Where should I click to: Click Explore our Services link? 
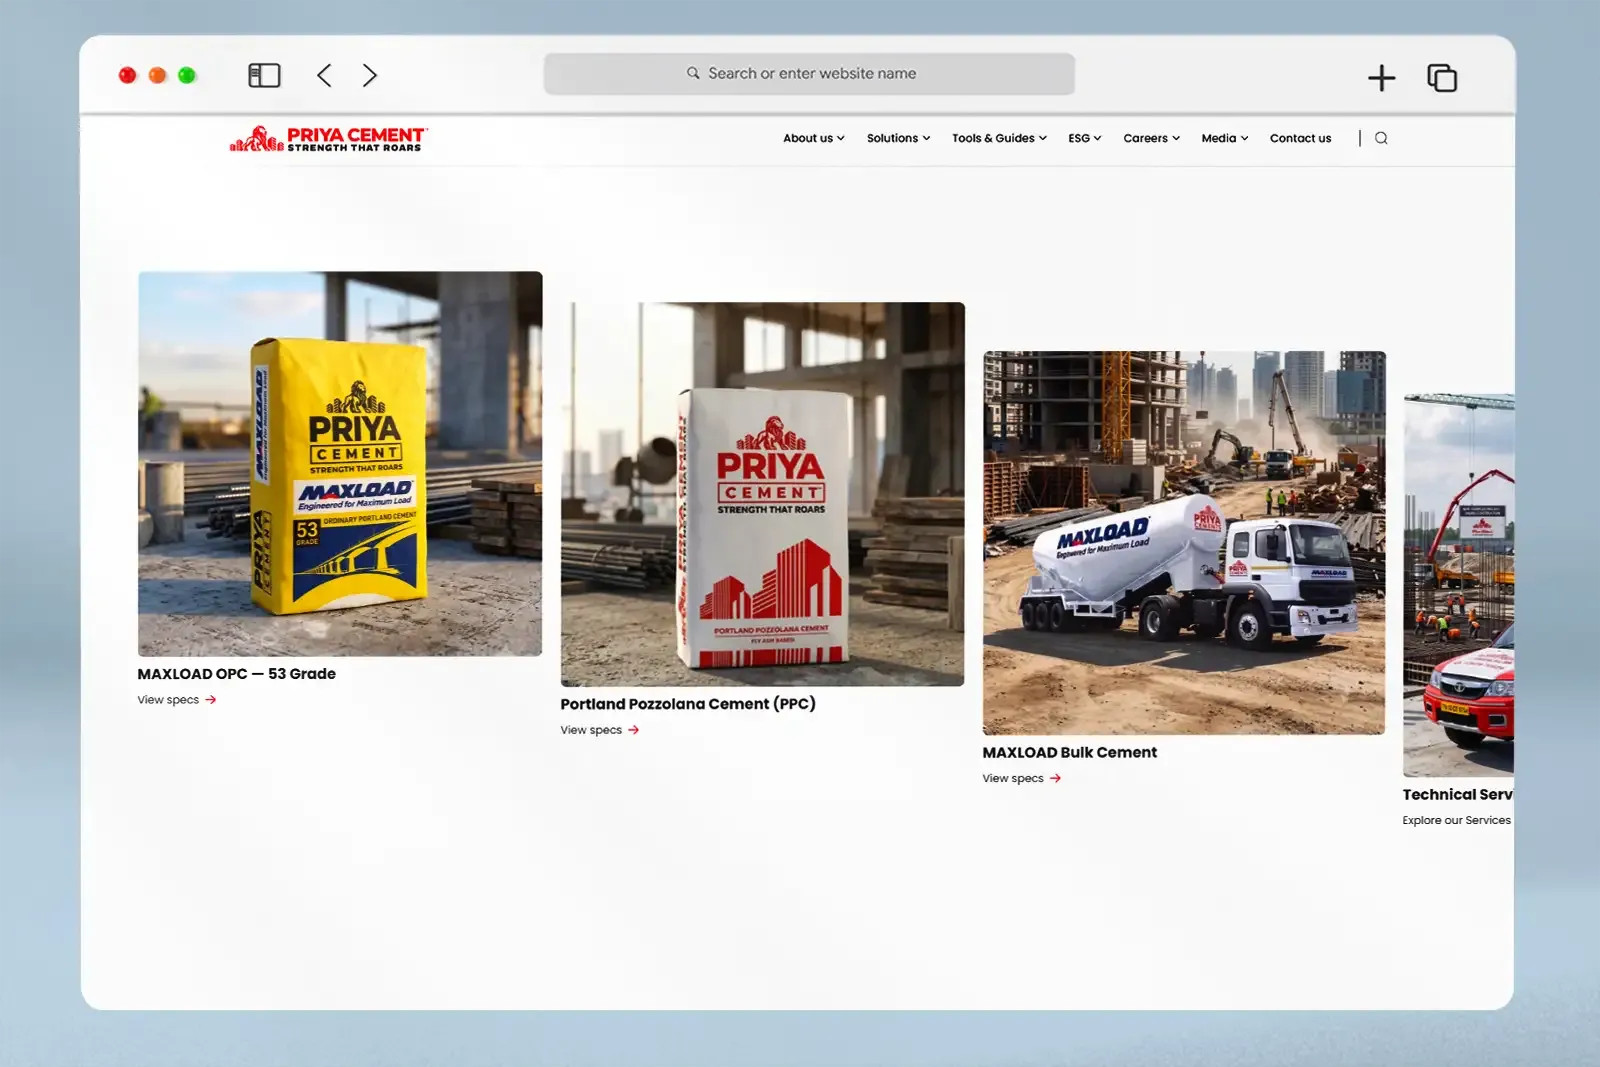[1457, 820]
